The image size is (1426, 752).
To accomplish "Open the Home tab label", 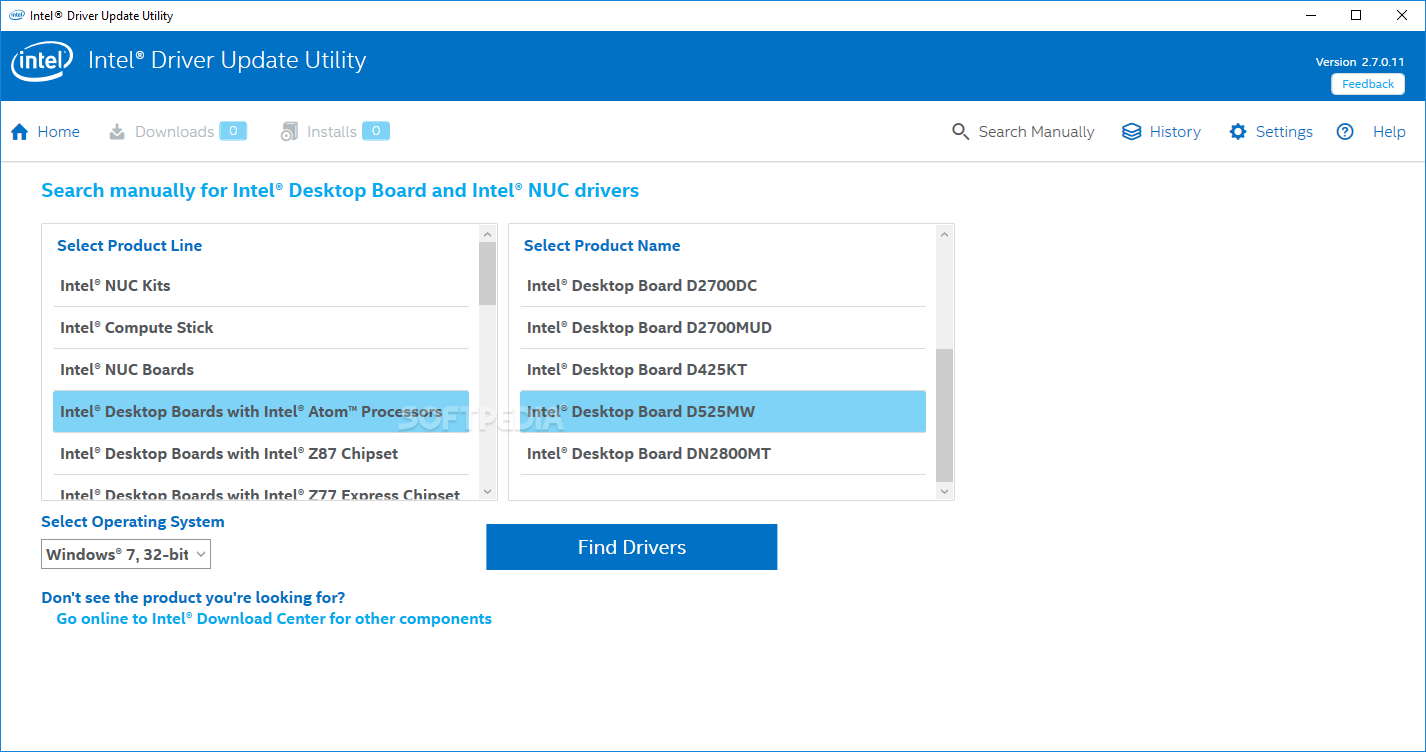I will point(59,132).
